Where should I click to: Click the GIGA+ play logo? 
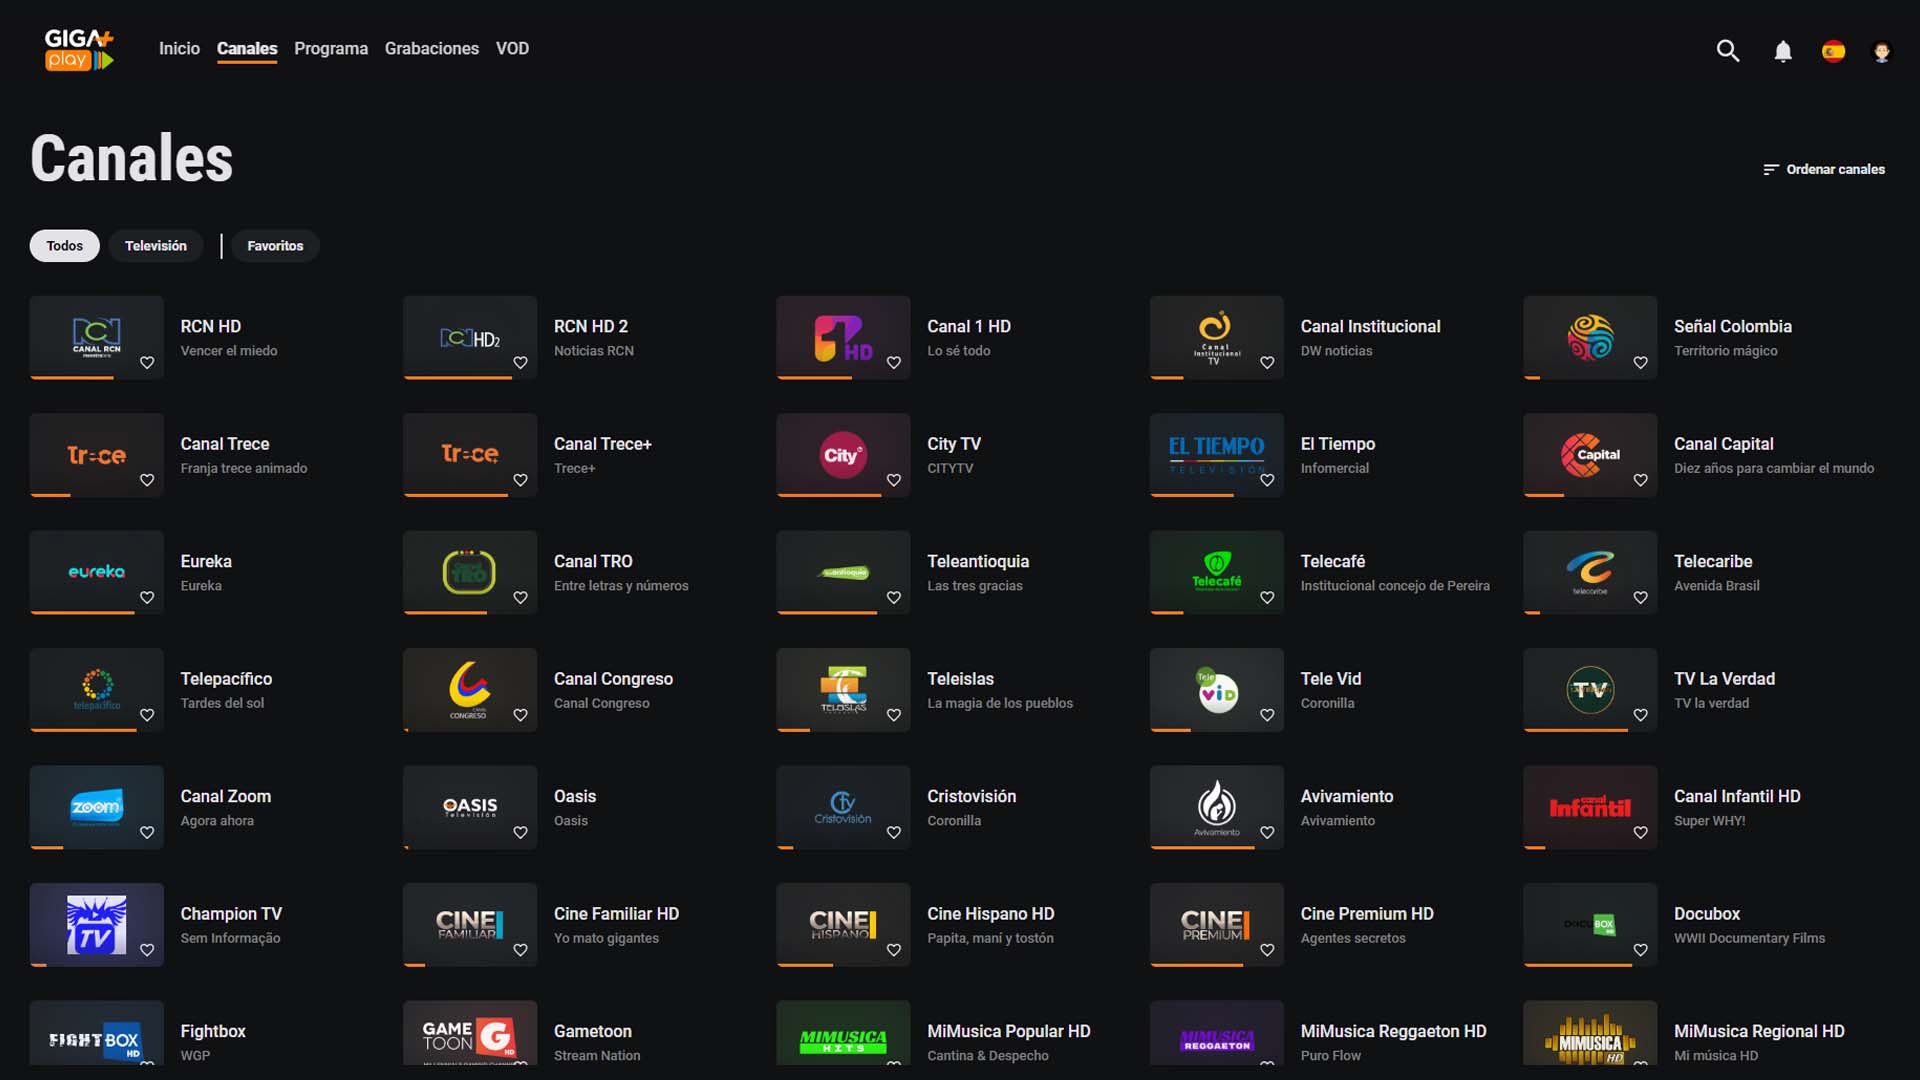79,49
